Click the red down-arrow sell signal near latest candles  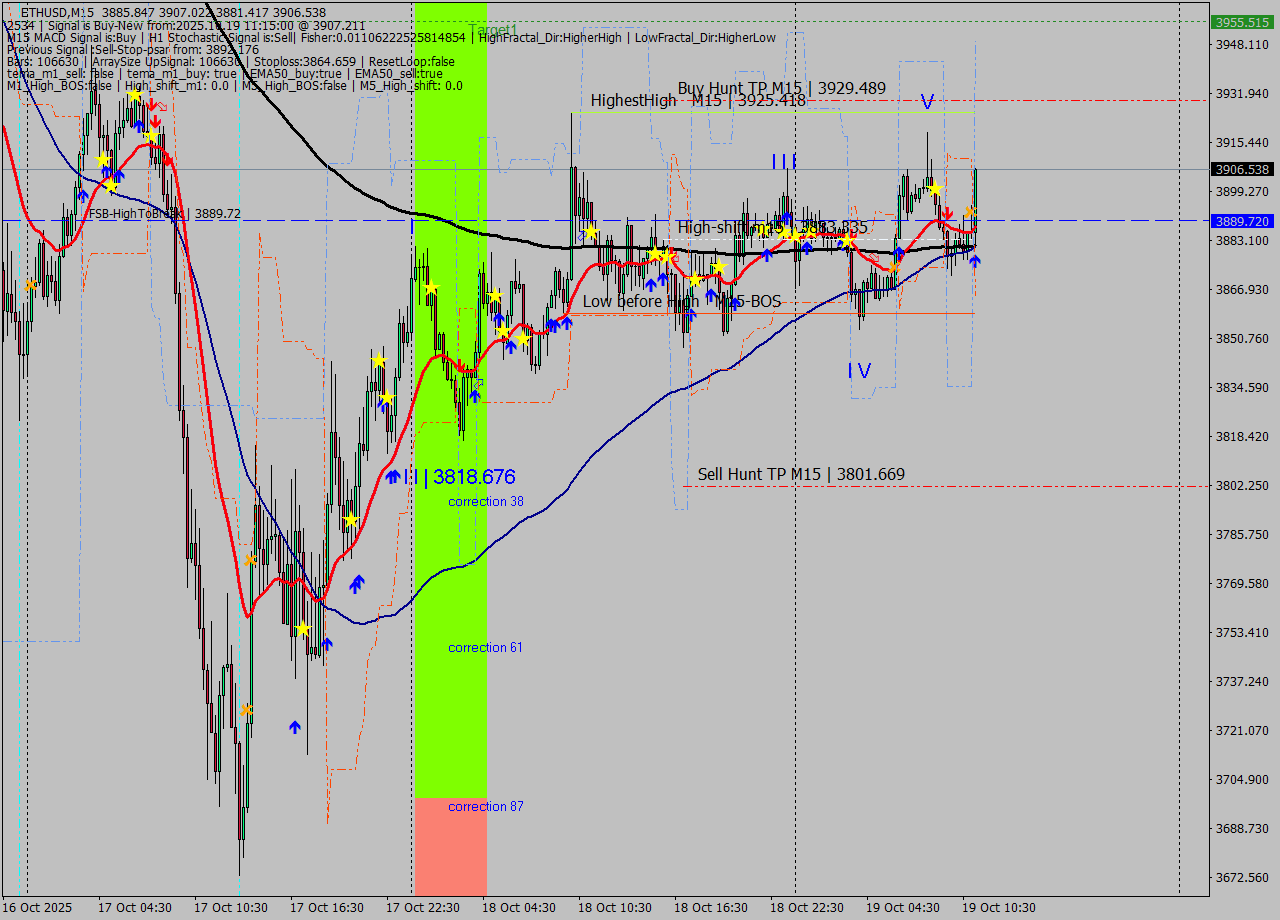coord(946,213)
